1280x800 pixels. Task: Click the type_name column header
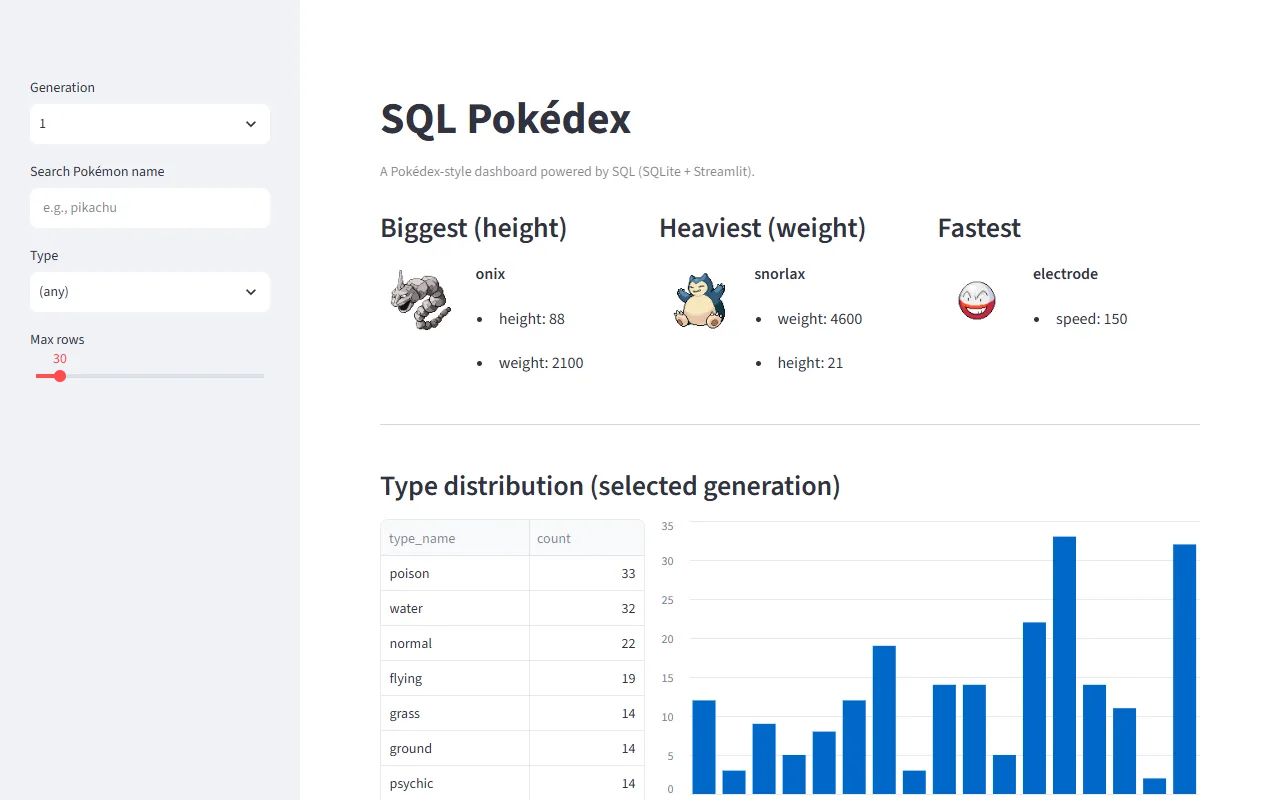pos(455,538)
